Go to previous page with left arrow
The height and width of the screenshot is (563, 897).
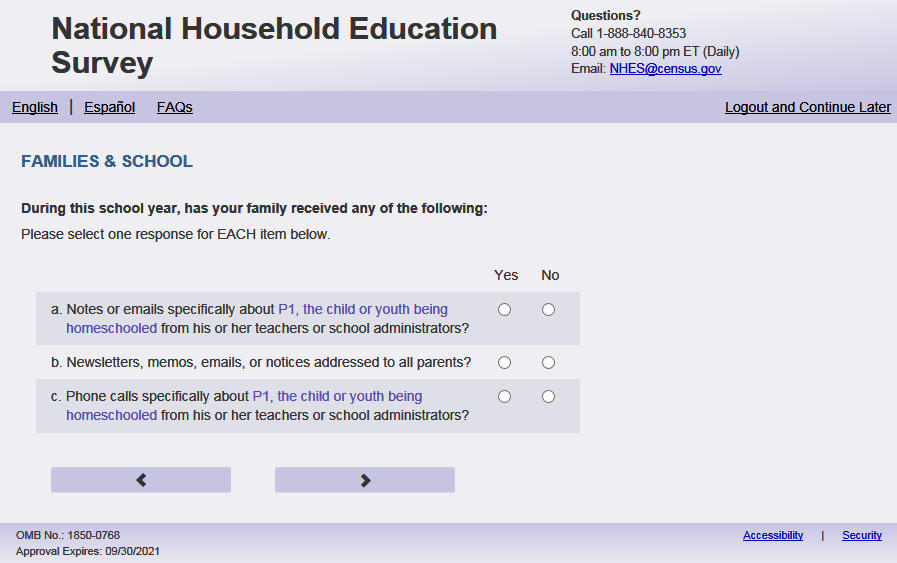click(141, 480)
